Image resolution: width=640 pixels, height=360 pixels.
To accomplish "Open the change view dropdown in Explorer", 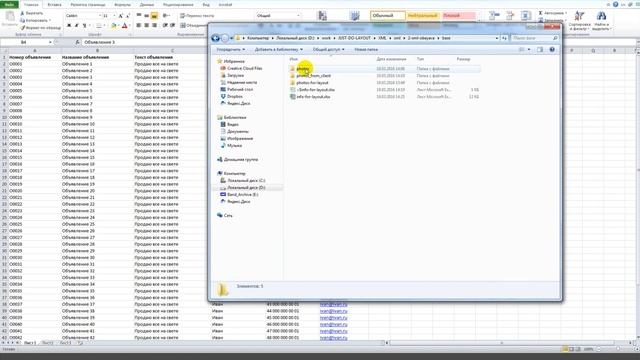I will 529,49.
